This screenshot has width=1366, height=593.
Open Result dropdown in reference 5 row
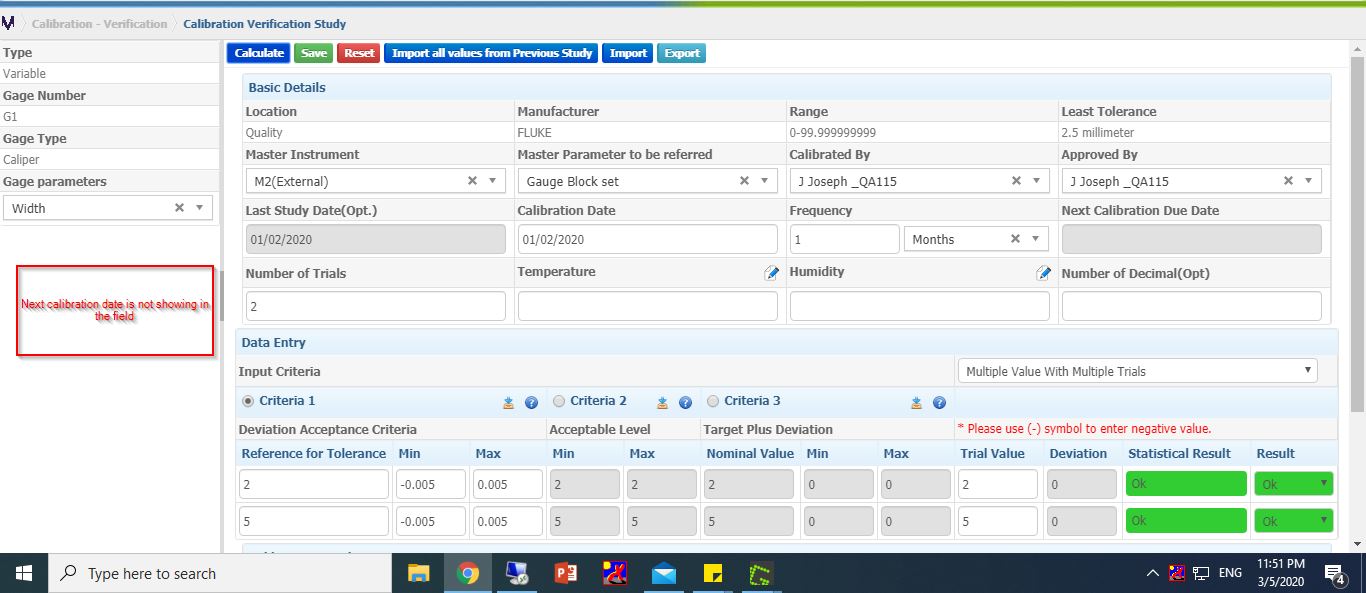pyautogui.click(x=1293, y=521)
